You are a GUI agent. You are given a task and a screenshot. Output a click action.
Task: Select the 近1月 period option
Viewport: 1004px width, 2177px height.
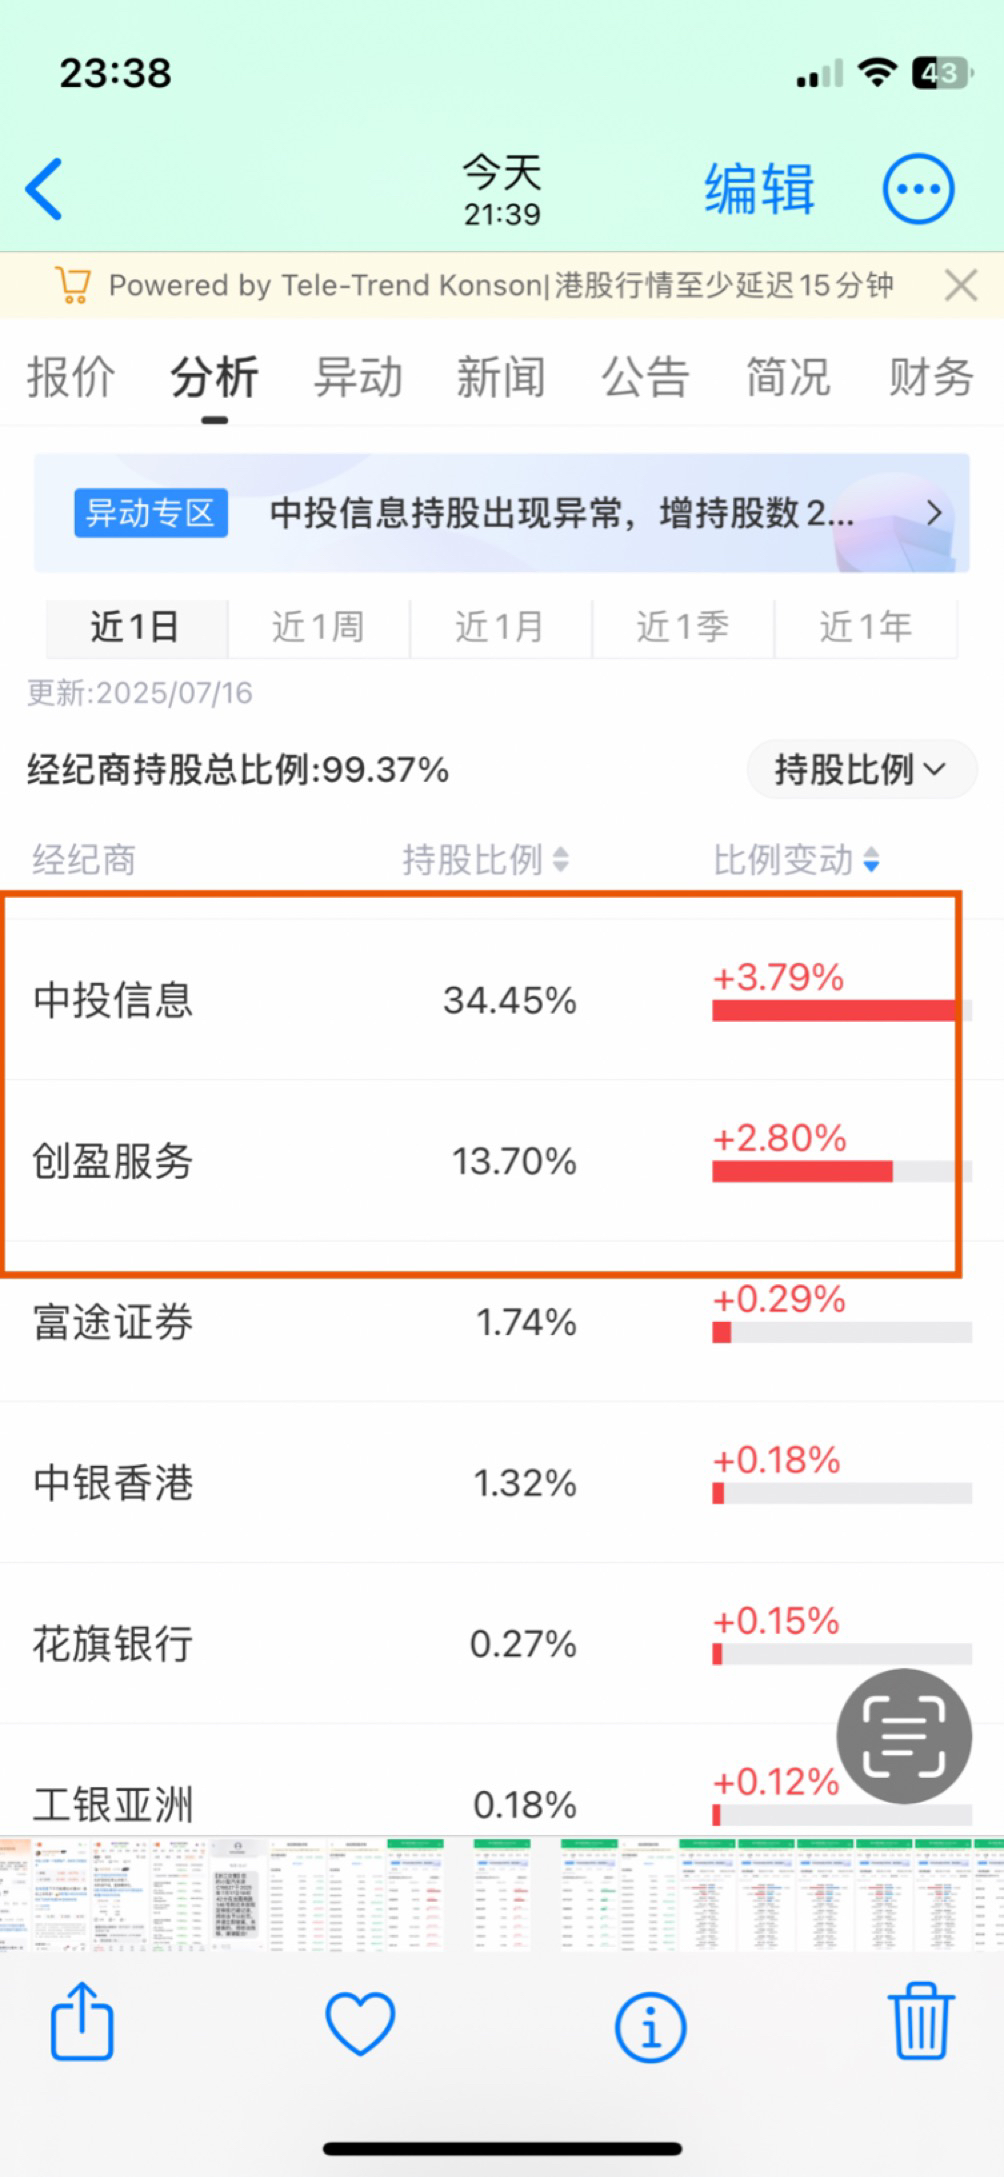pyautogui.click(x=500, y=627)
